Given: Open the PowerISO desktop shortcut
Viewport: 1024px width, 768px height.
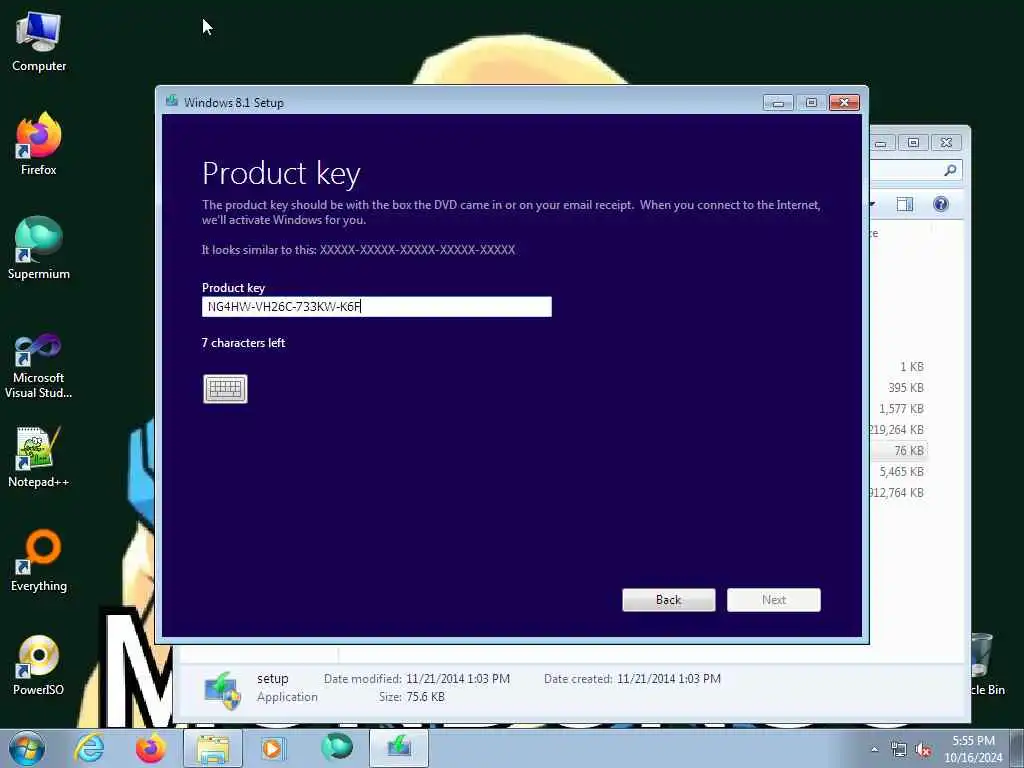Looking at the screenshot, I should pos(39,665).
